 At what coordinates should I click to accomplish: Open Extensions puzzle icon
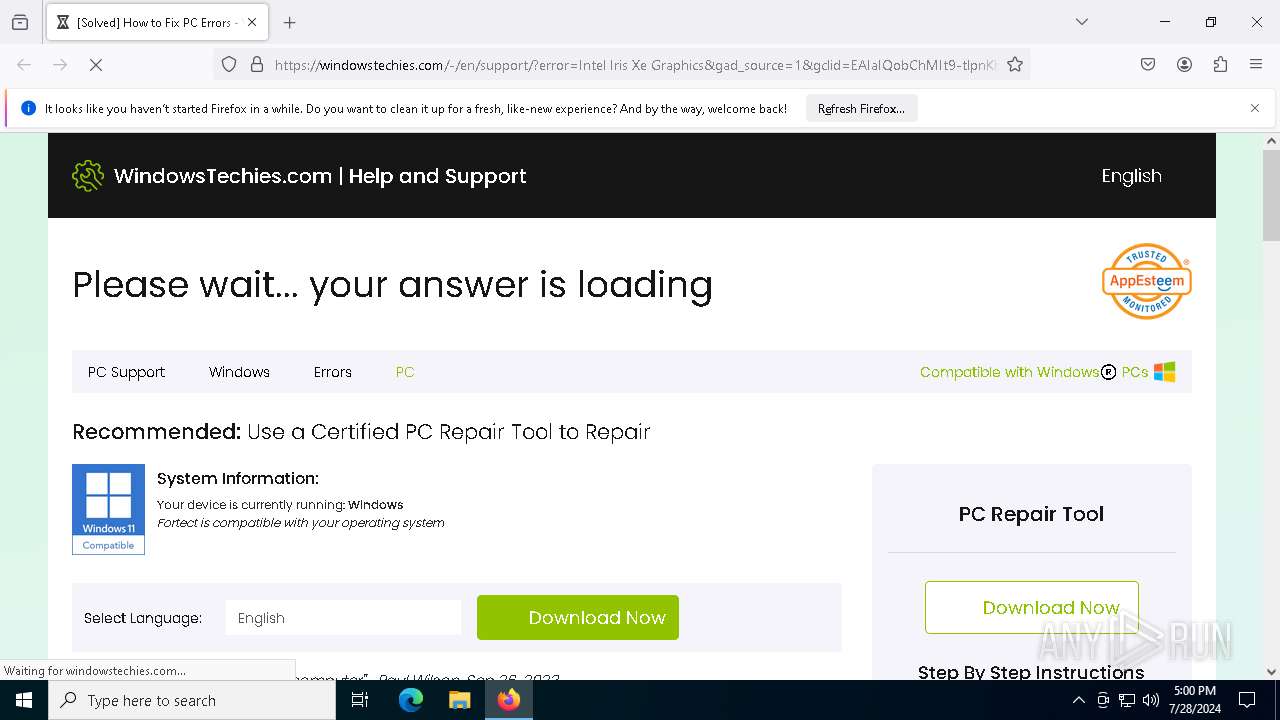tap(1220, 64)
